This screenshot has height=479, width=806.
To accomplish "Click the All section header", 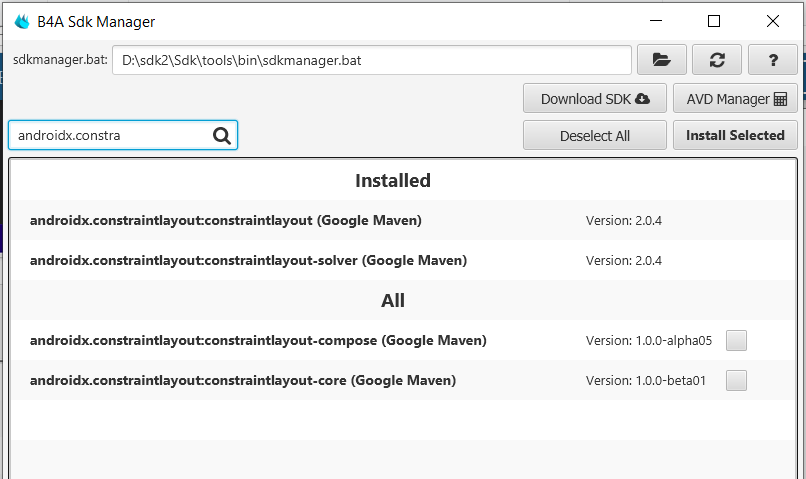I will (x=393, y=300).
